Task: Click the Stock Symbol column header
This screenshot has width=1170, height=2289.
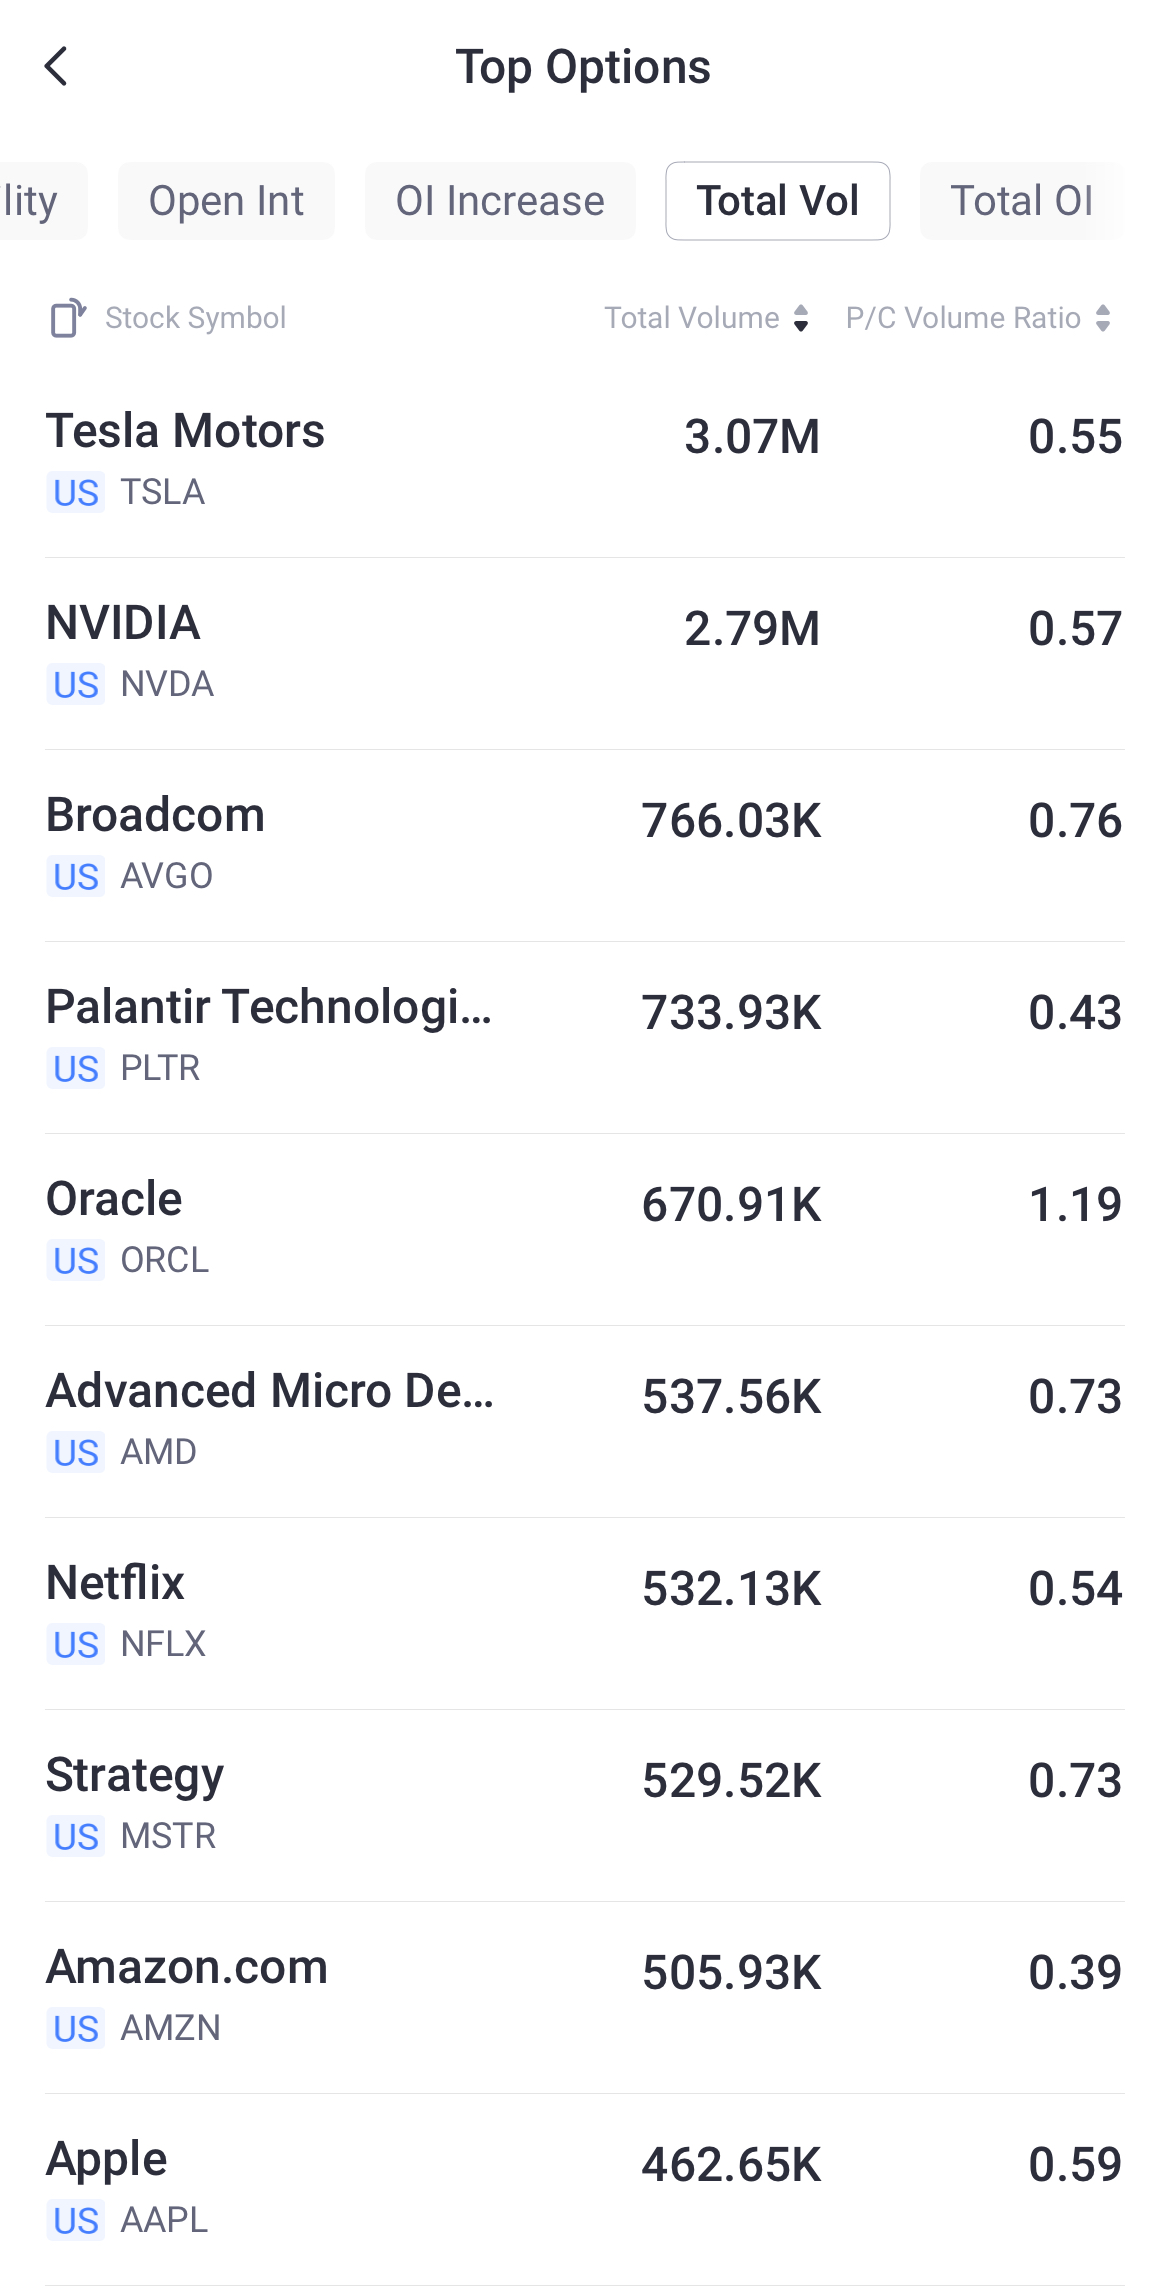Action: (195, 318)
